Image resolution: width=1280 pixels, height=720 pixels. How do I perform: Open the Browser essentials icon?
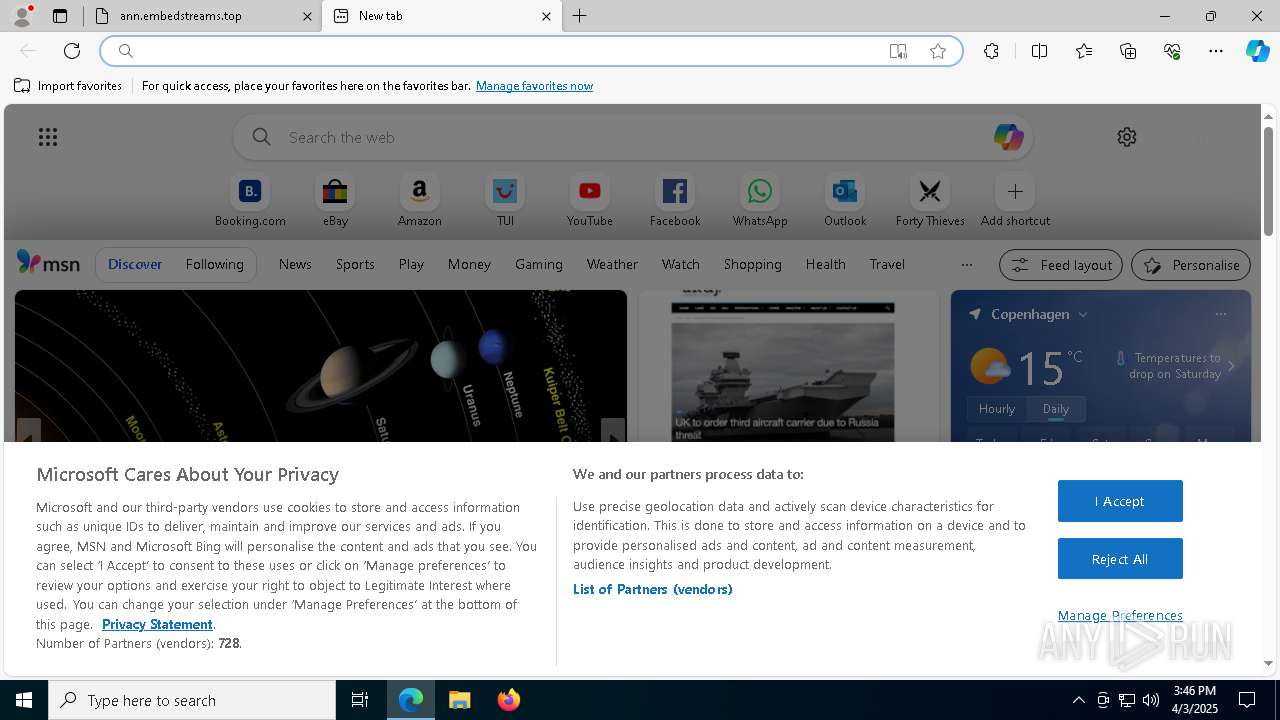(x=1172, y=51)
